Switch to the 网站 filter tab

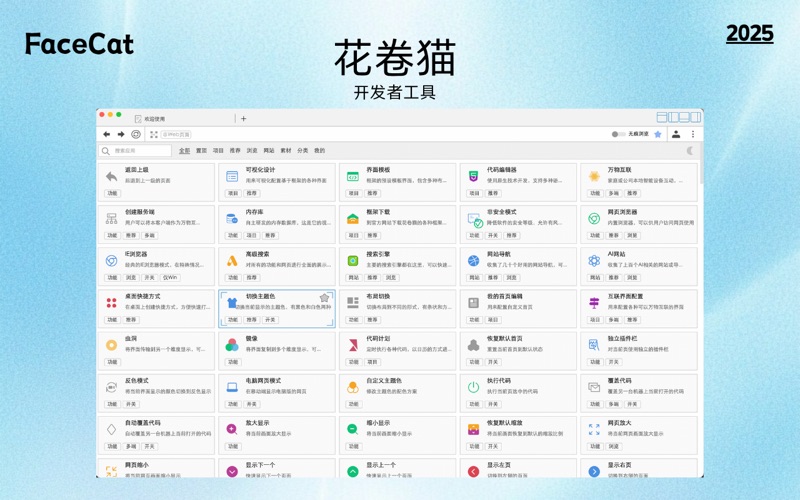[x=269, y=151]
